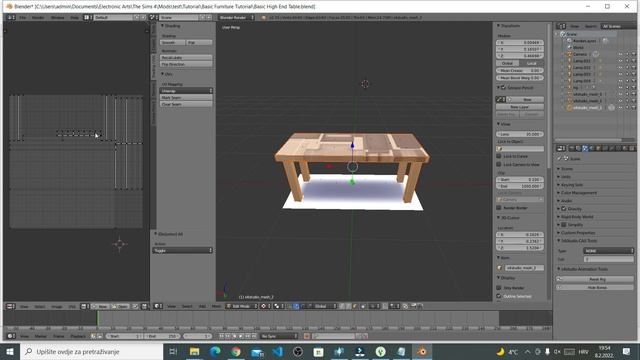Screen dimensions: 640x360
Task: Click the New image button in UV editor
Action: pyautogui.click(x=101, y=306)
